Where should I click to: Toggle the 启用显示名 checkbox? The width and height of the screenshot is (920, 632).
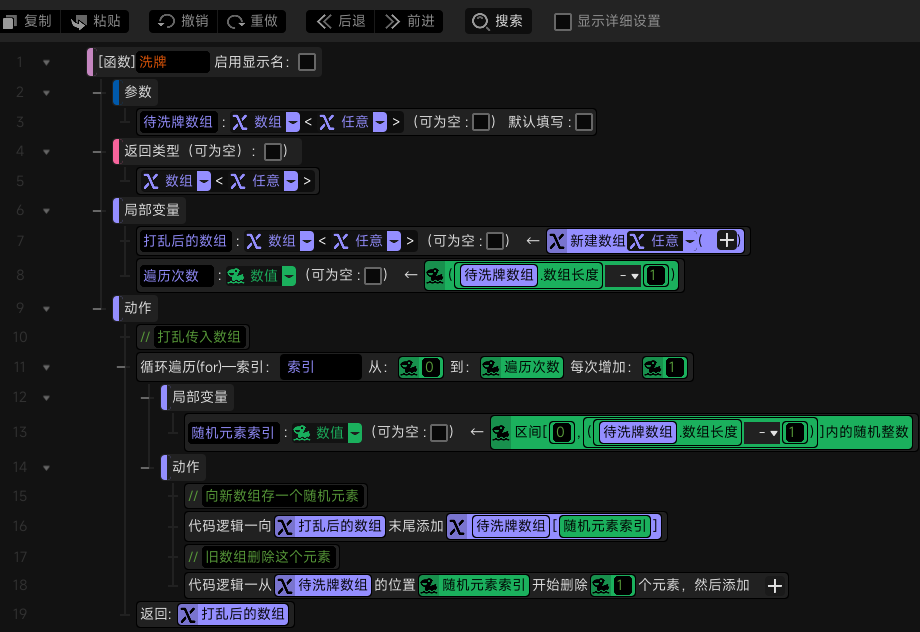tap(307, 62)
